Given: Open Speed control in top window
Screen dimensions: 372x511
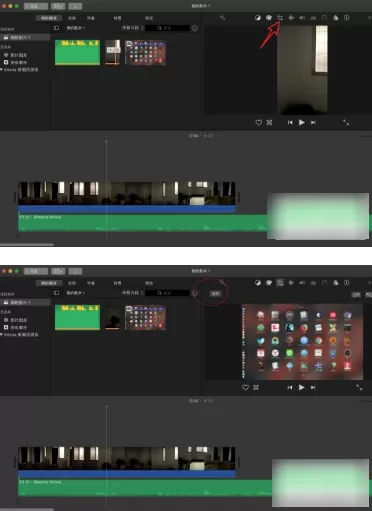Looking at the screenshot, I should pyautogui.click(x=324, y=18).
